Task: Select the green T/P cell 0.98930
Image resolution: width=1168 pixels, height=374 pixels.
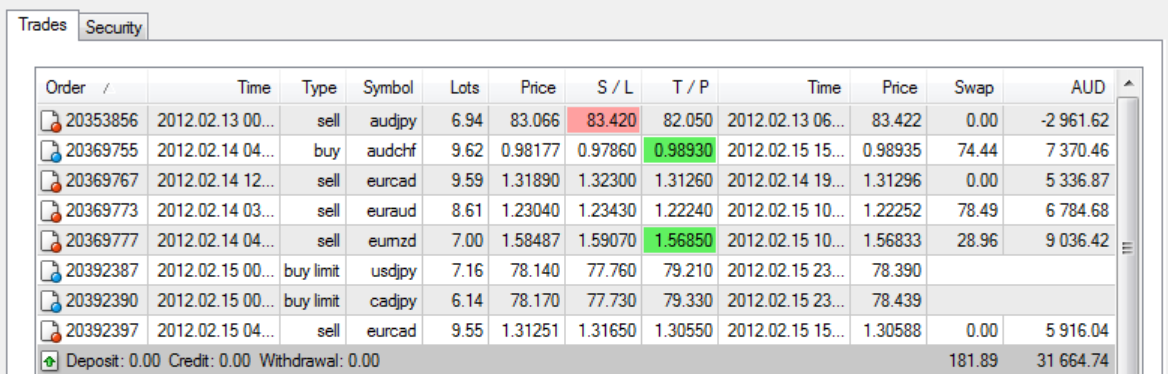Action: tap(680, 150)
